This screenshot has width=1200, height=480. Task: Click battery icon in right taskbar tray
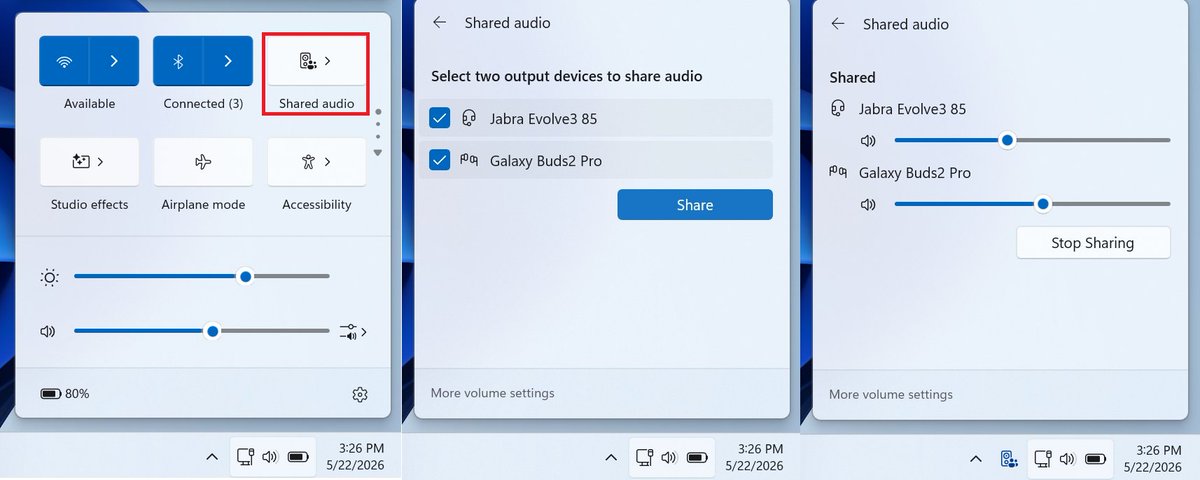coord(1096,457)
